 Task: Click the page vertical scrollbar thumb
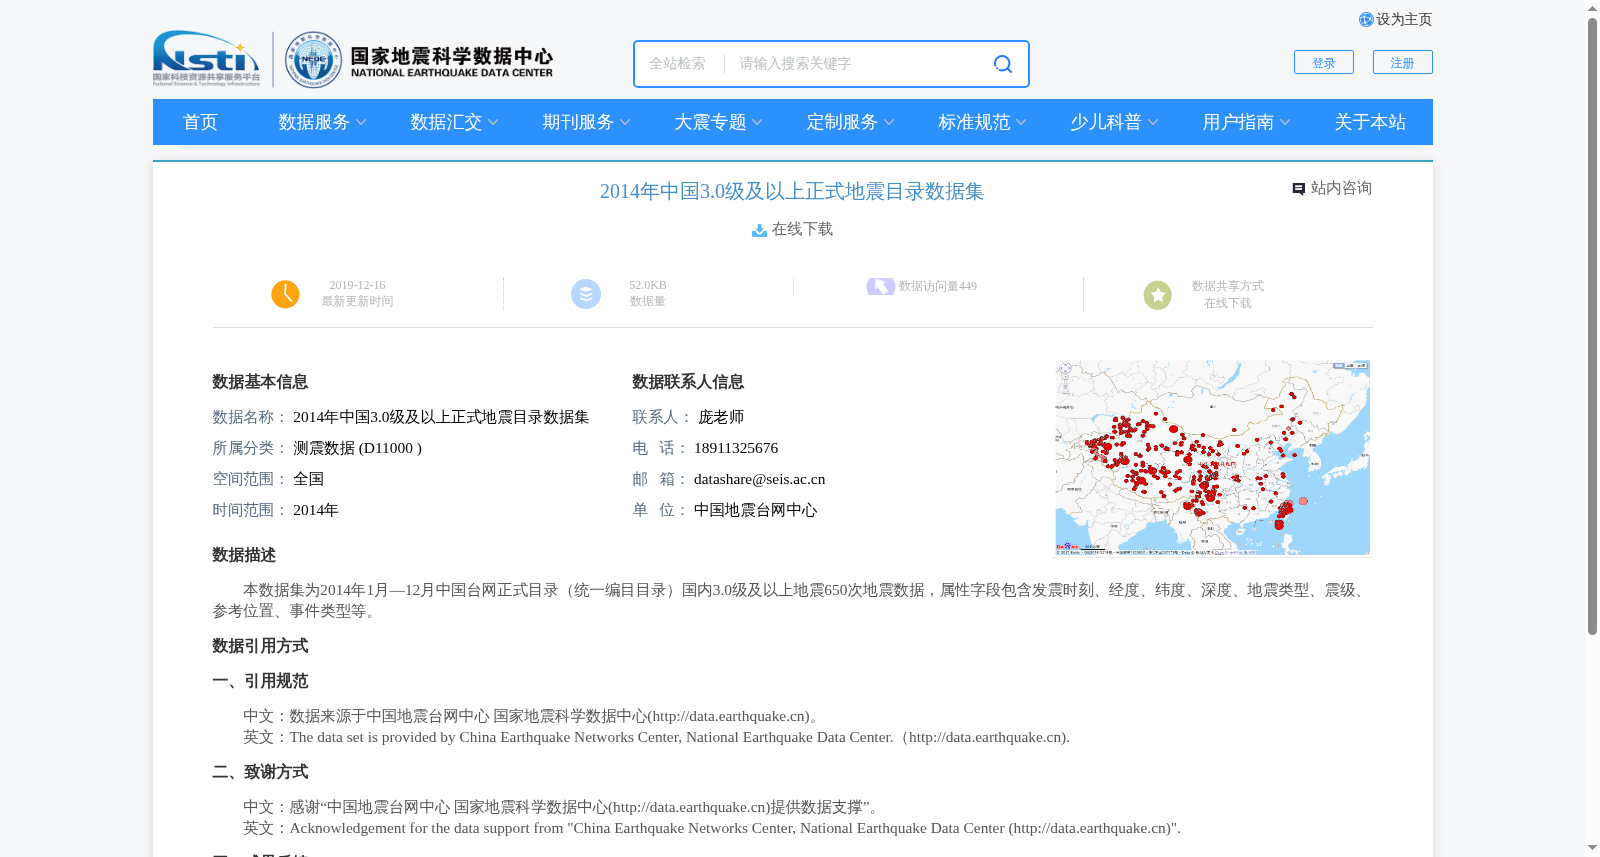[x=1592, y=325]
